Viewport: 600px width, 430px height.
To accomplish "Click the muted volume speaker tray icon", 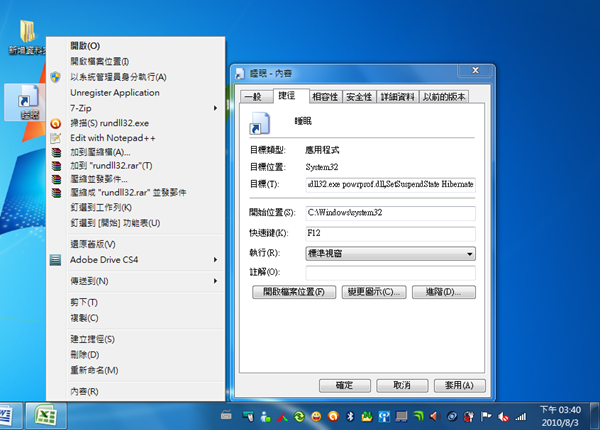I will [x=503, y=417].
